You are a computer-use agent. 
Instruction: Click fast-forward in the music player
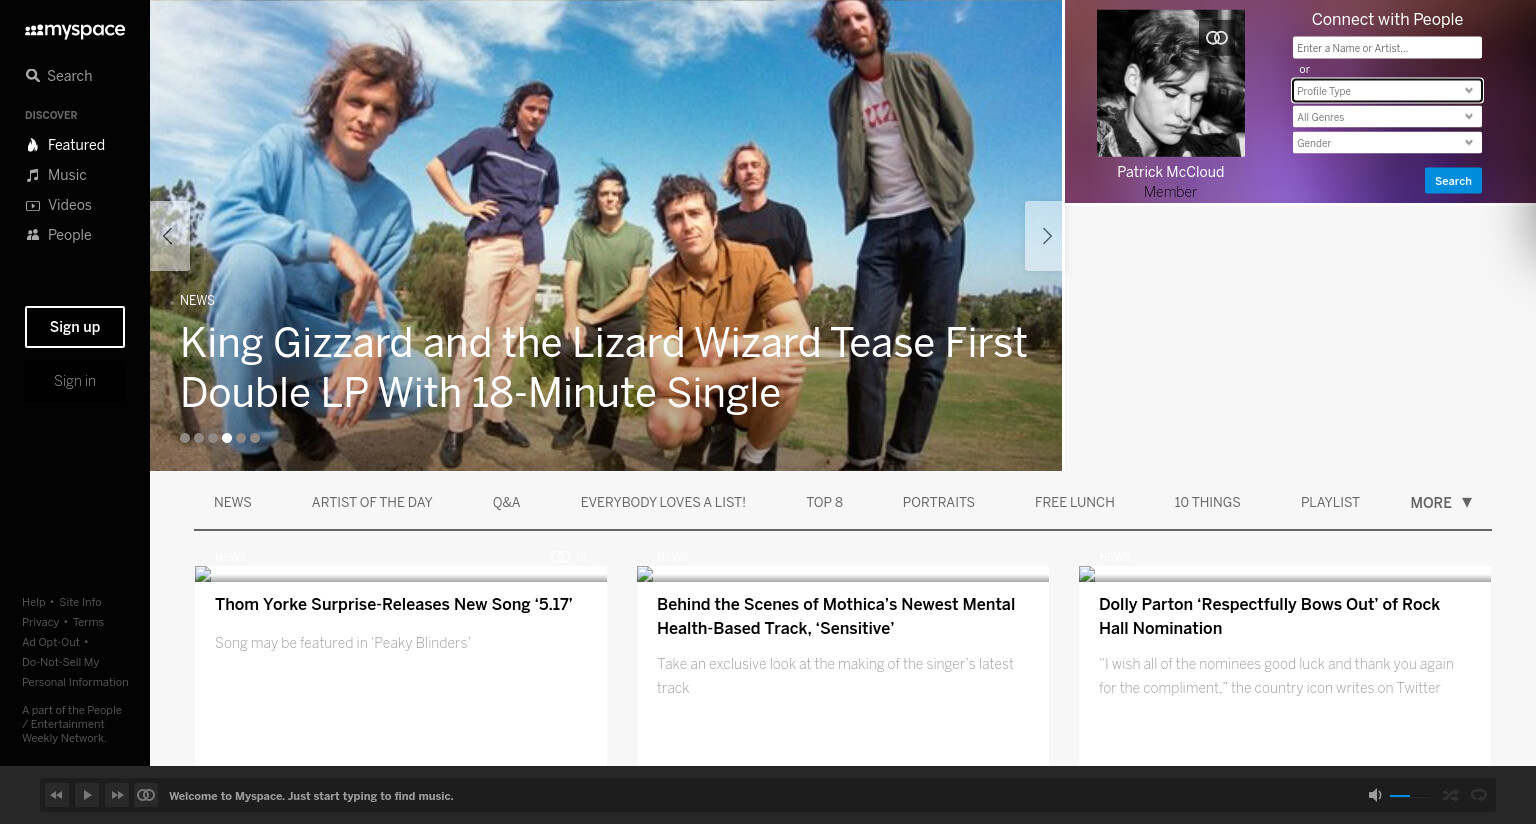(117, 795)
